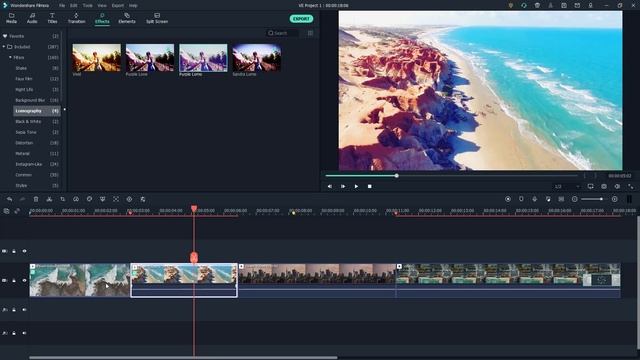Click the Delete trash icon

pos(36,199)
